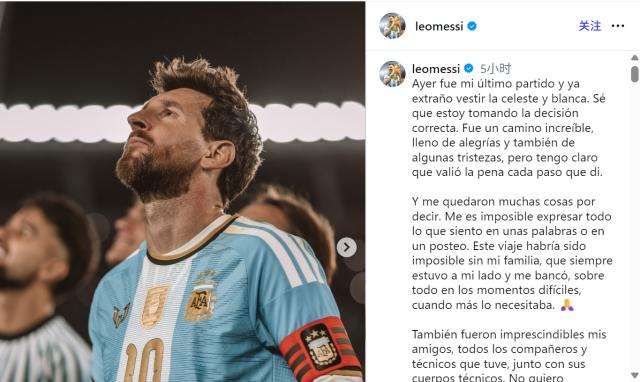Open the leomessi username above the caption
The height and width of the screenshot is (382, 640).
[436, 68]
